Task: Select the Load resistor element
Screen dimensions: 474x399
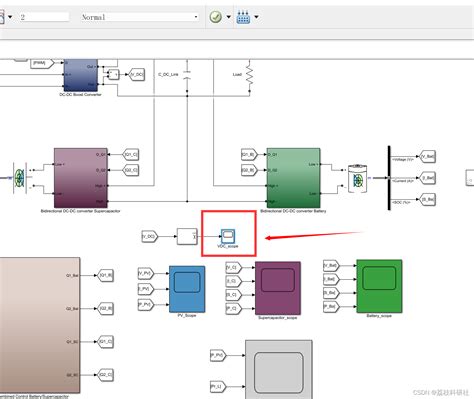Action: [249, 75]
